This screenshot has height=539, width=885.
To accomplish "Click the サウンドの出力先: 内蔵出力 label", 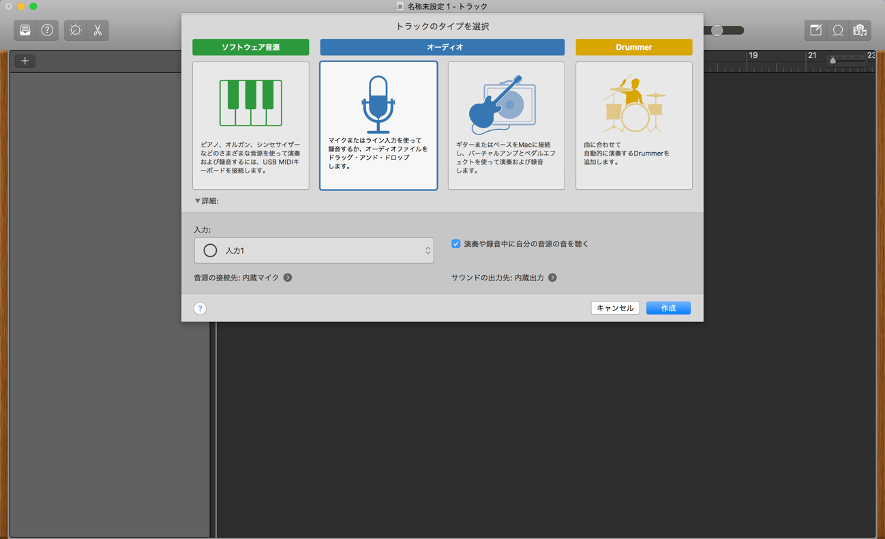I will 497,278.
